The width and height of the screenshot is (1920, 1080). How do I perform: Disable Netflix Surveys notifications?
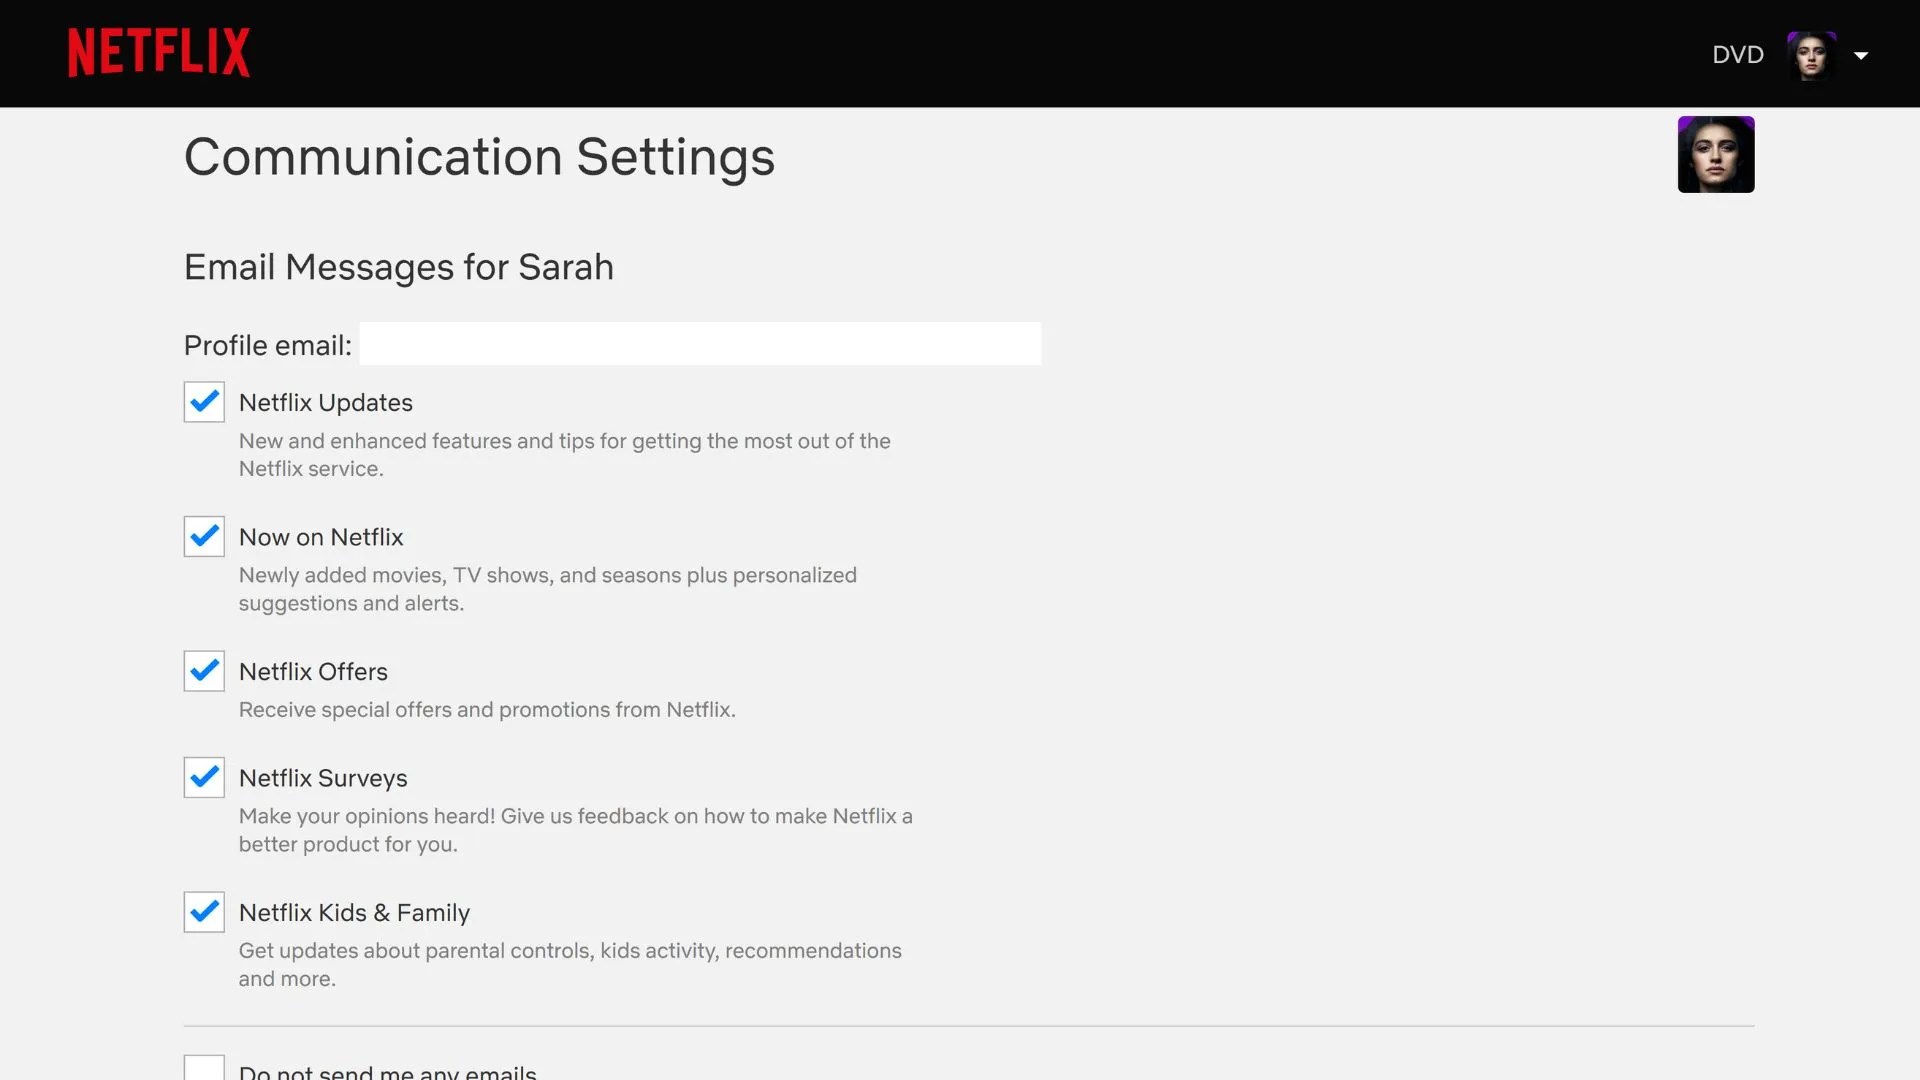203,777
